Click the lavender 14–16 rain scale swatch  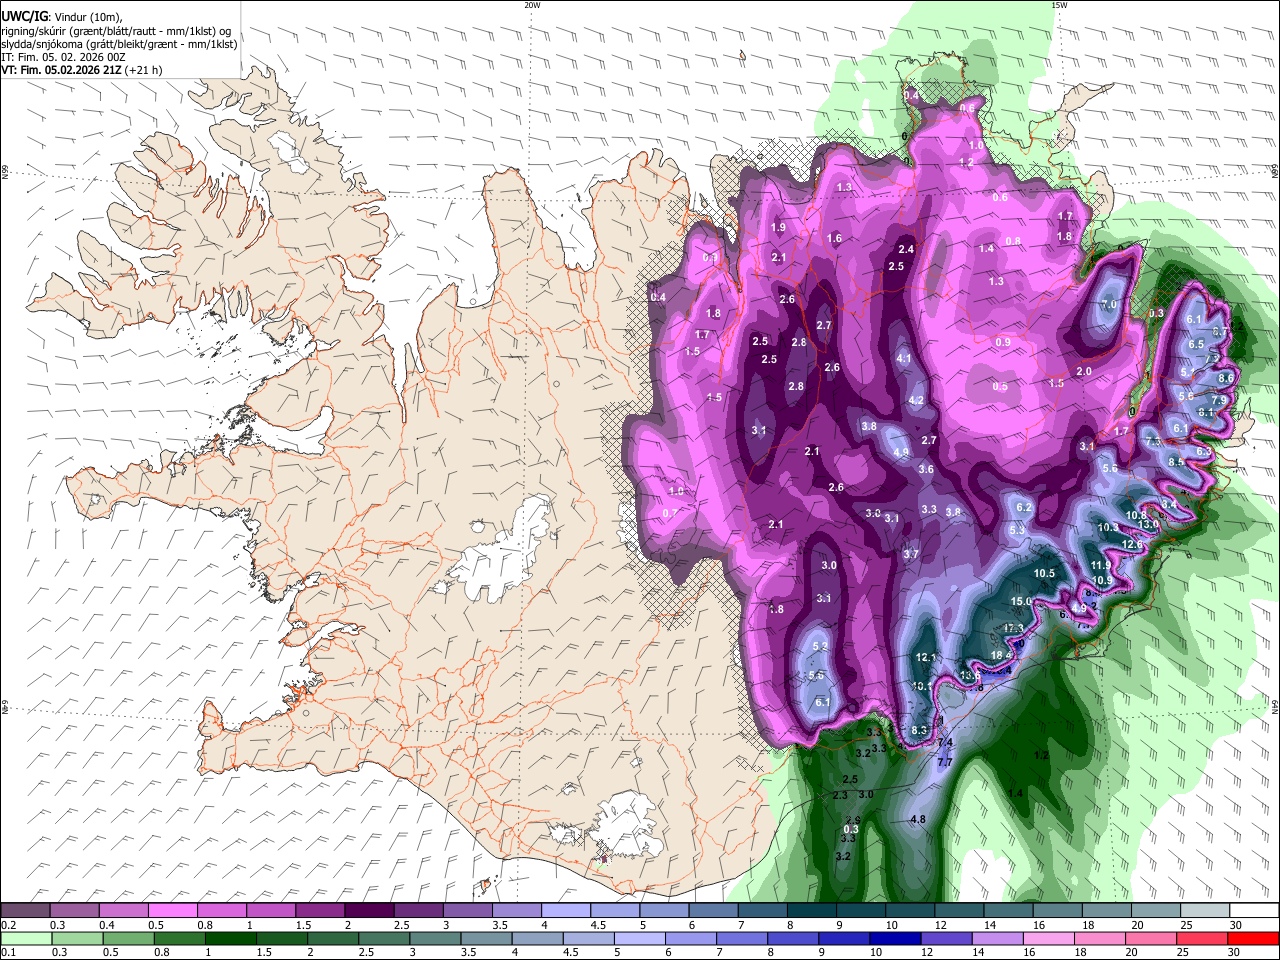997,938
